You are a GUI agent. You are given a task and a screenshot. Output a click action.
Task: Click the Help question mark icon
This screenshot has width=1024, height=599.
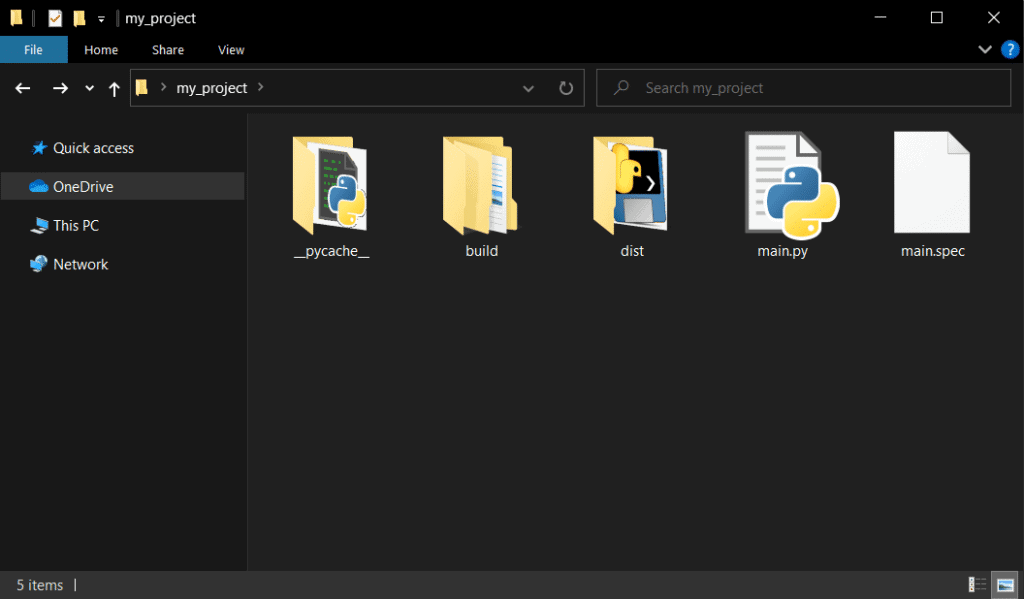[x=1010, y=49]
